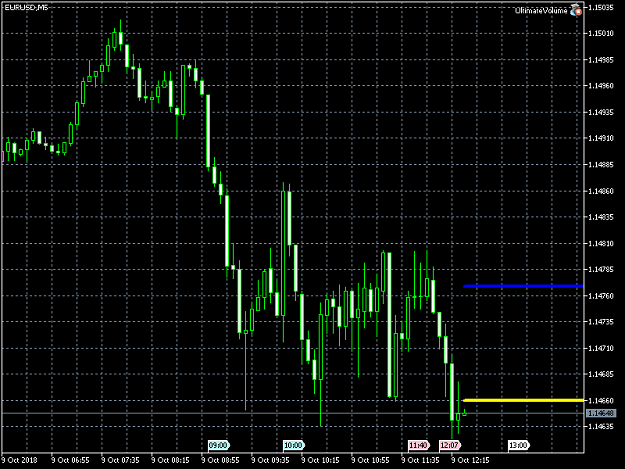
Task: Select the 10:00 time marker
Action: point(293,445)
